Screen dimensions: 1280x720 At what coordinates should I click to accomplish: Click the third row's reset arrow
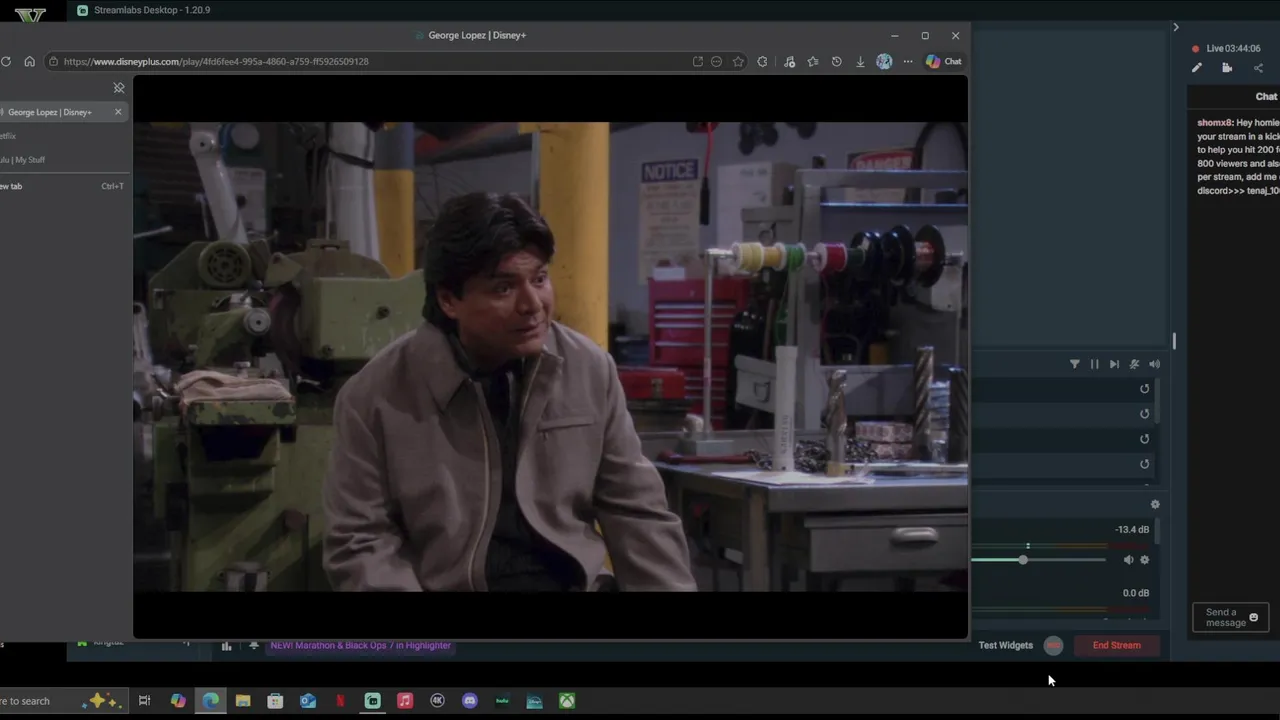[x=1145, y=439]
